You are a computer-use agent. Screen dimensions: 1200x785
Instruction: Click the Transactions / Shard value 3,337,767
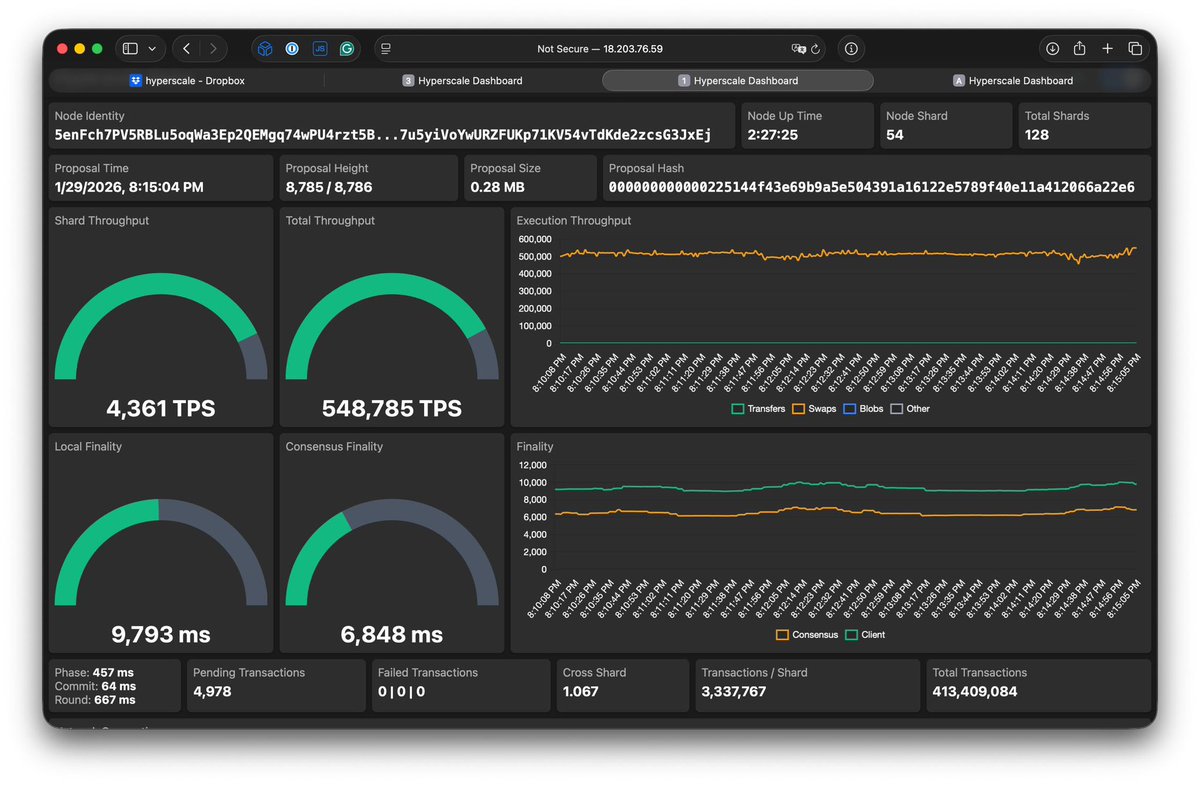click(x=734, y=691)
